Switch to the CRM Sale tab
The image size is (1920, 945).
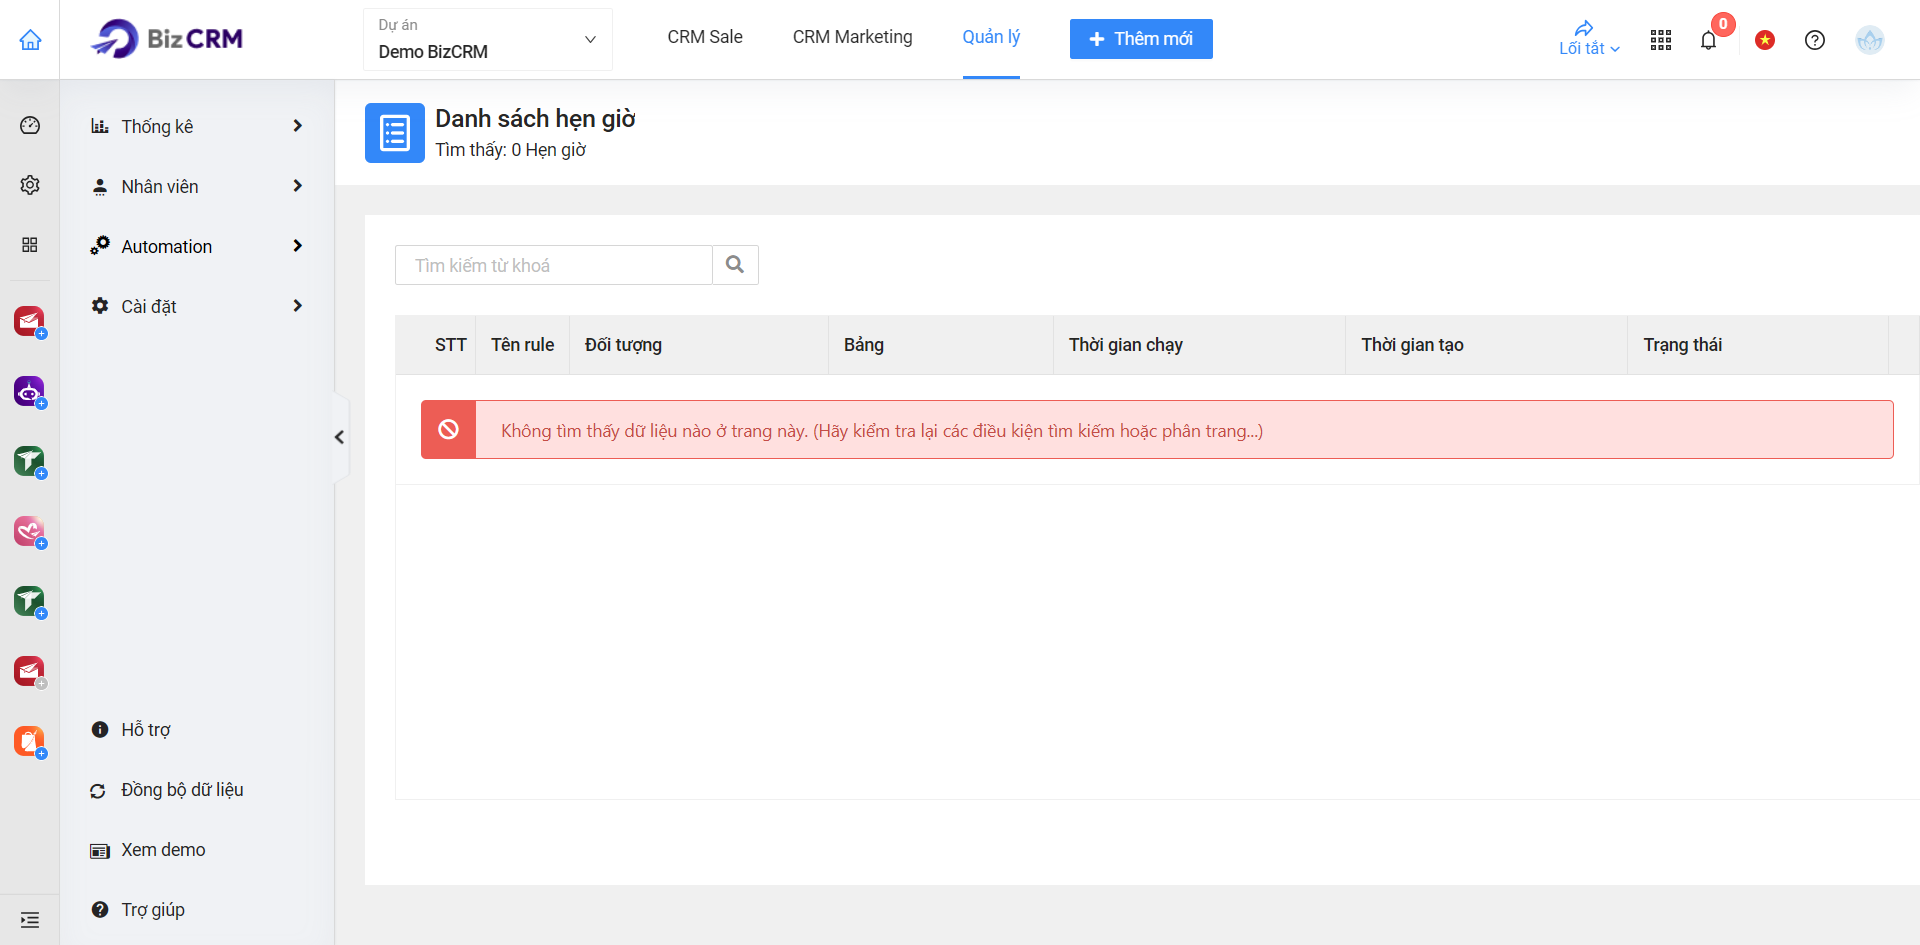[x=705, y=37]
